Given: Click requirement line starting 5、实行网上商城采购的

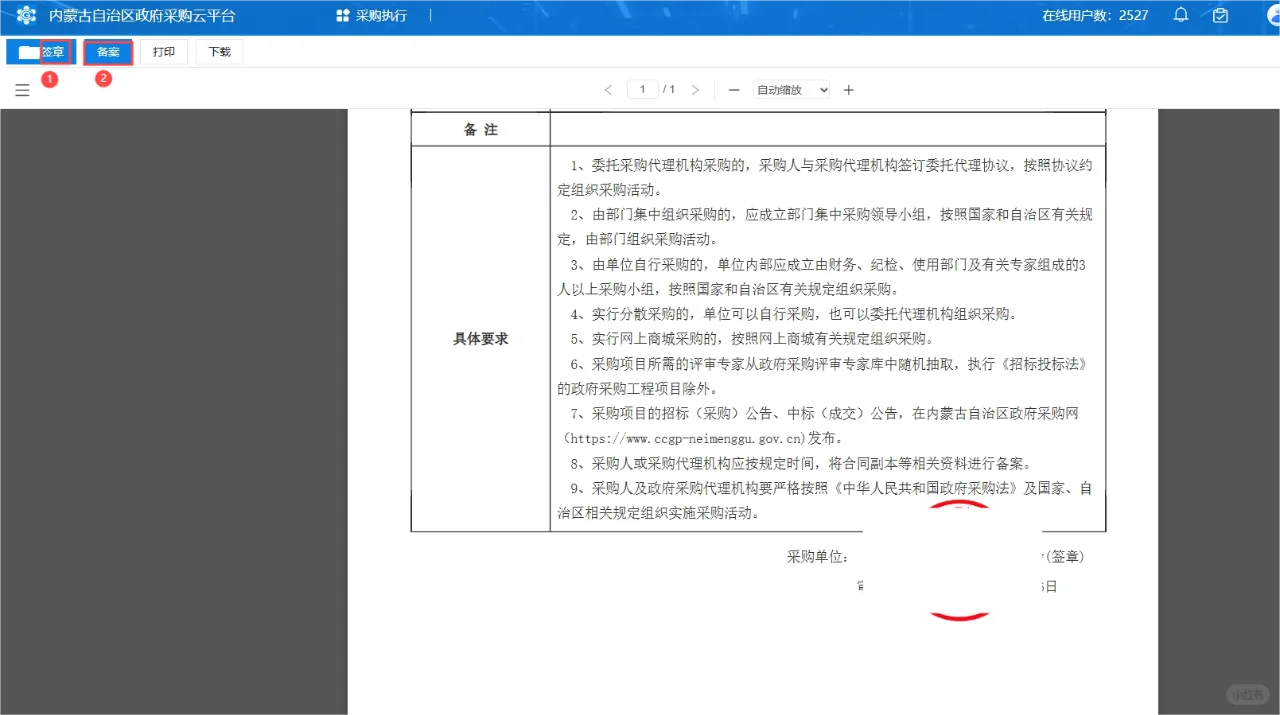Looking at the screenshot, I should pos(752,339).
